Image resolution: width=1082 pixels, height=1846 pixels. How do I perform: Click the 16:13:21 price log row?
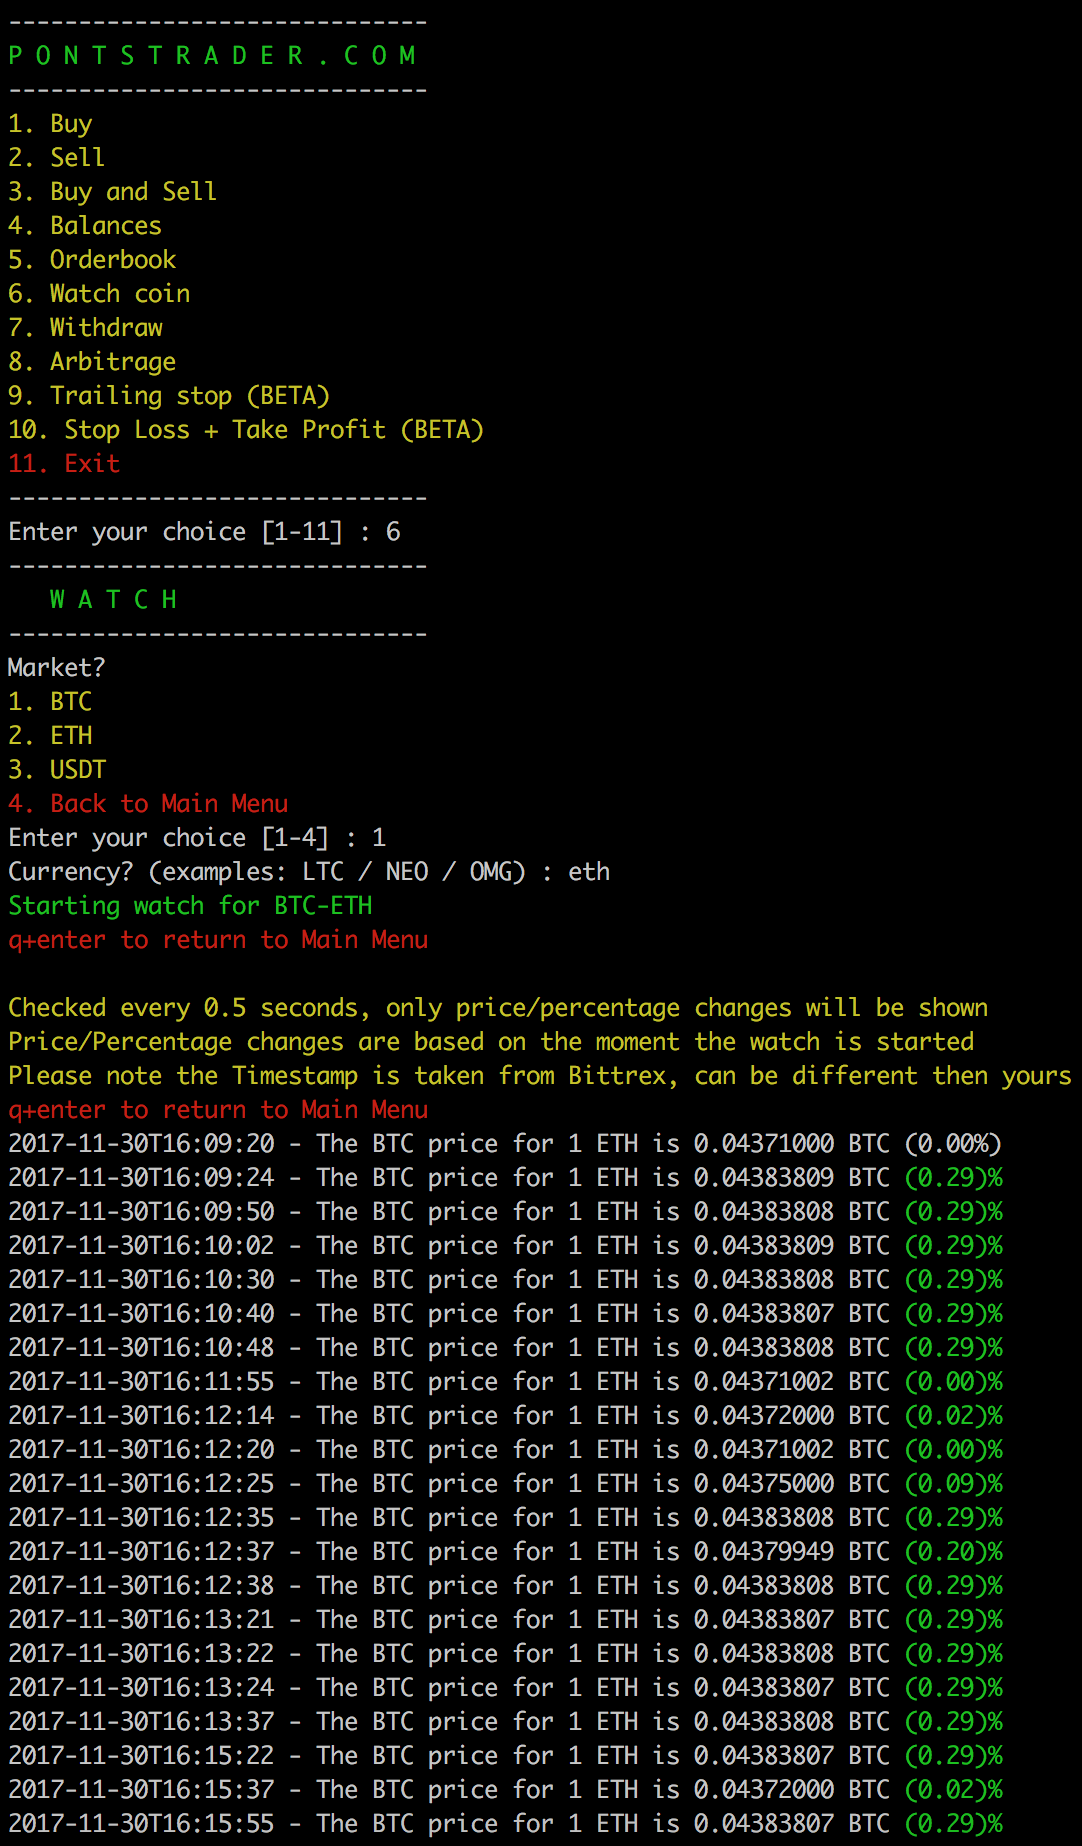[x=505, y=1620]
